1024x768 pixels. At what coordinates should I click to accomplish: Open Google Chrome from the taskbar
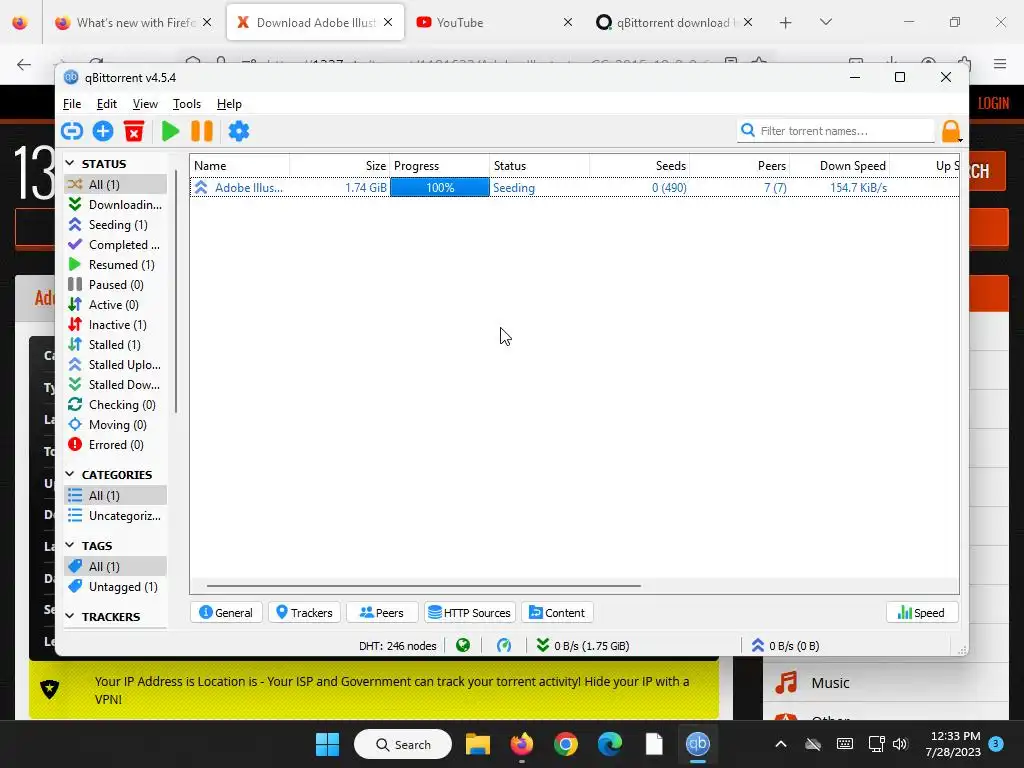coord(566,744)
